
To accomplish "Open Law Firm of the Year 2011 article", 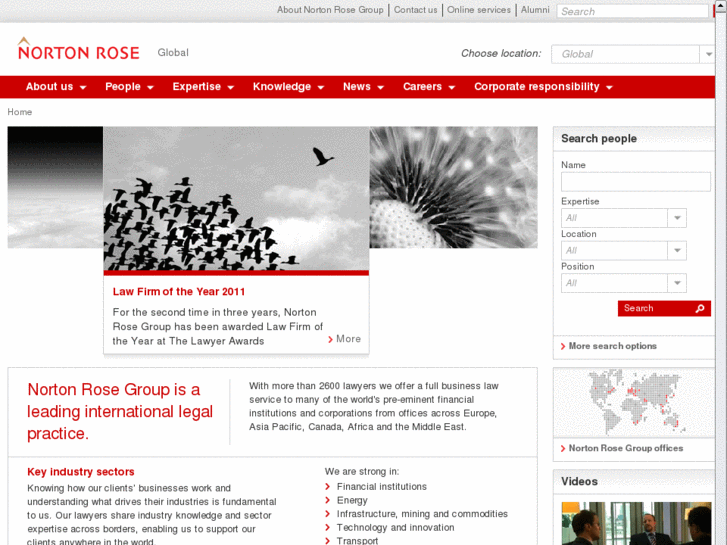I will click(x=178, y=292).
